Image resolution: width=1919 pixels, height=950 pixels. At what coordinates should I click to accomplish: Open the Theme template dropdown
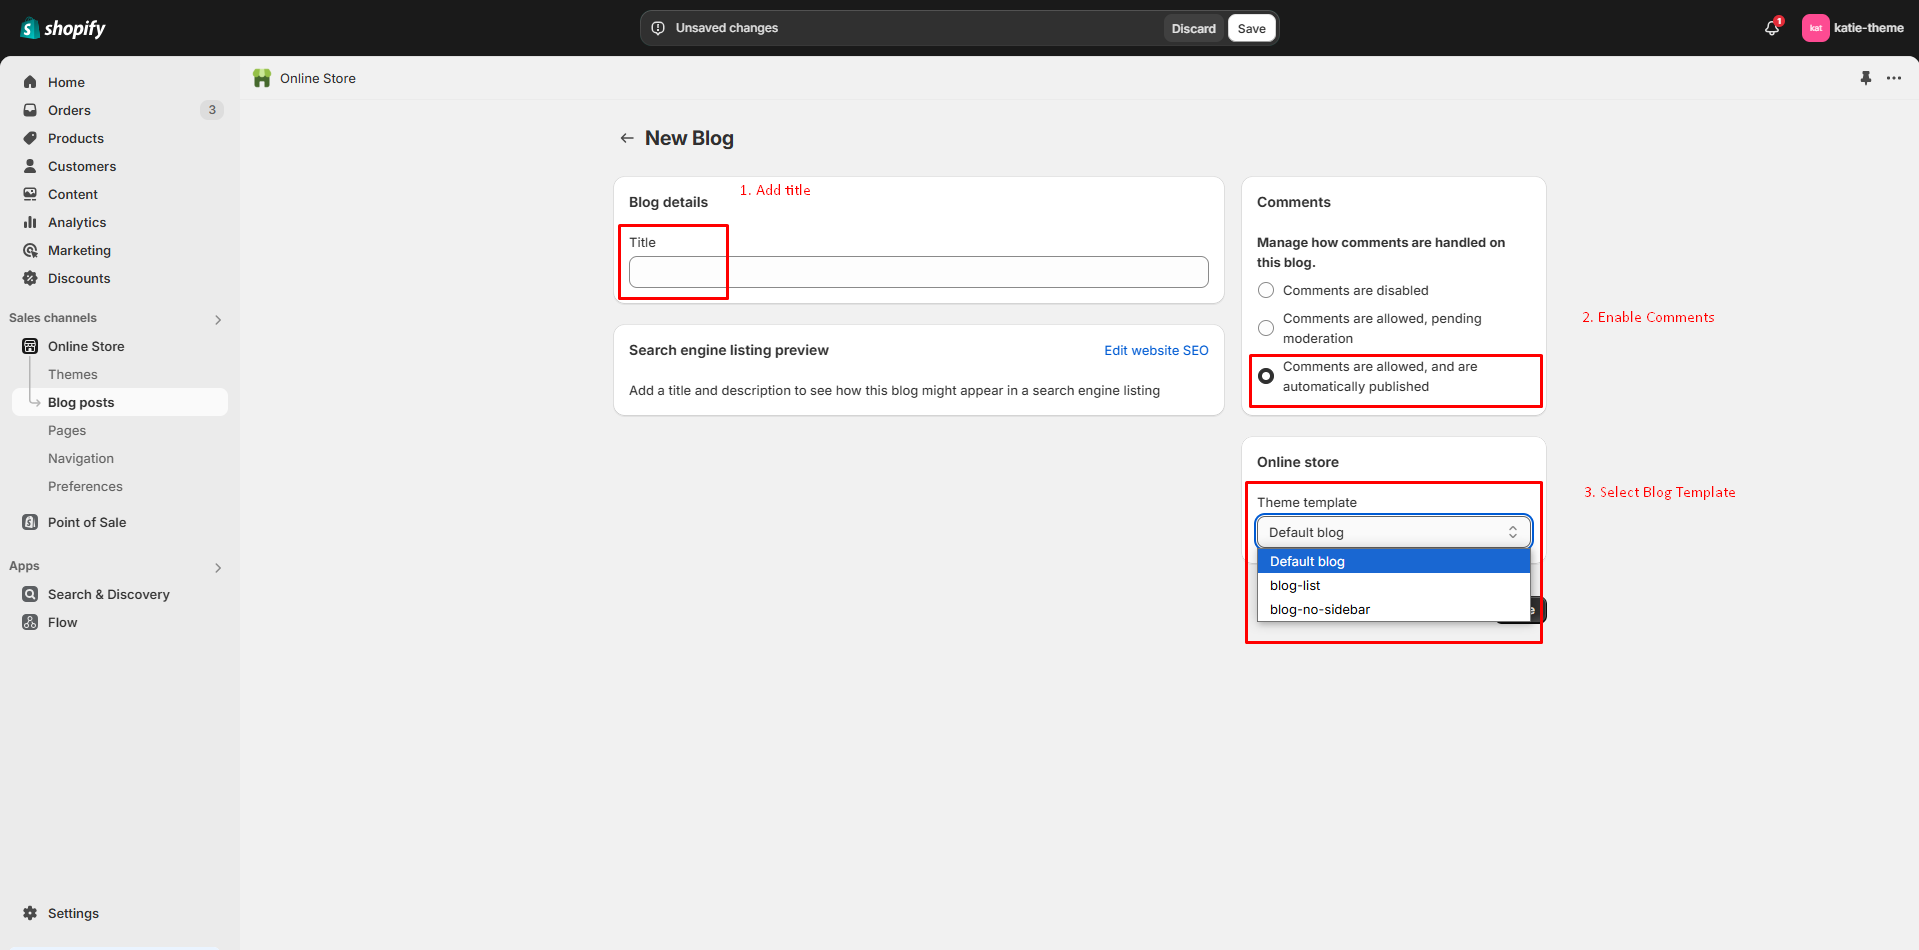(x=1393, y=532)
